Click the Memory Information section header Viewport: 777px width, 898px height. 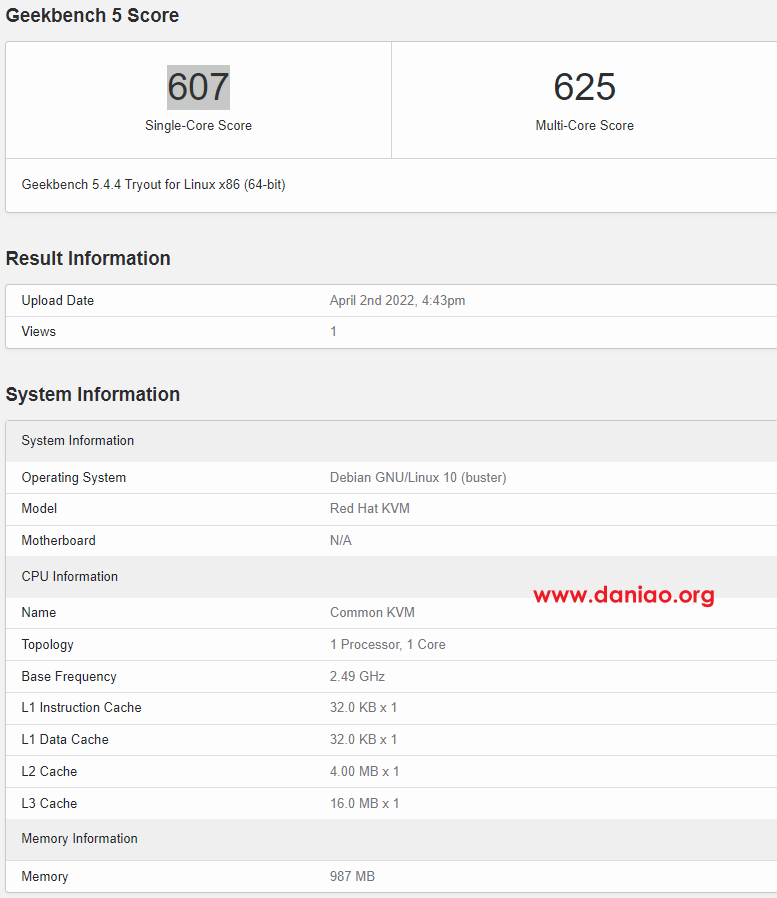[392, 840]
